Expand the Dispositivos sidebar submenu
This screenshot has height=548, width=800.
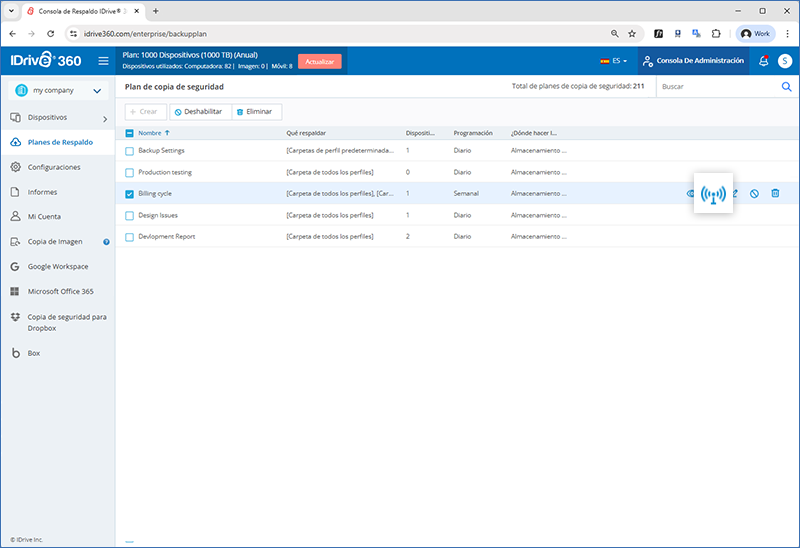pyautogui.click(x=104, y=119)
